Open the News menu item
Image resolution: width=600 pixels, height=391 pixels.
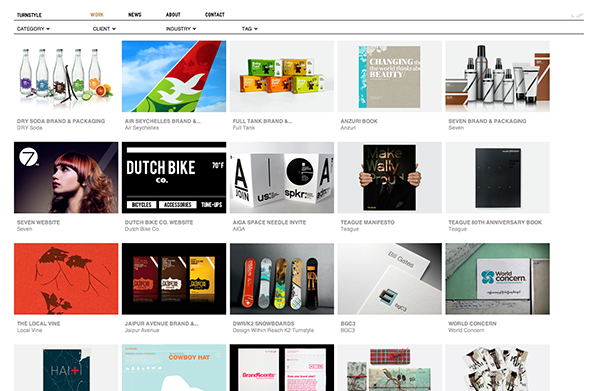coord(135,15)
